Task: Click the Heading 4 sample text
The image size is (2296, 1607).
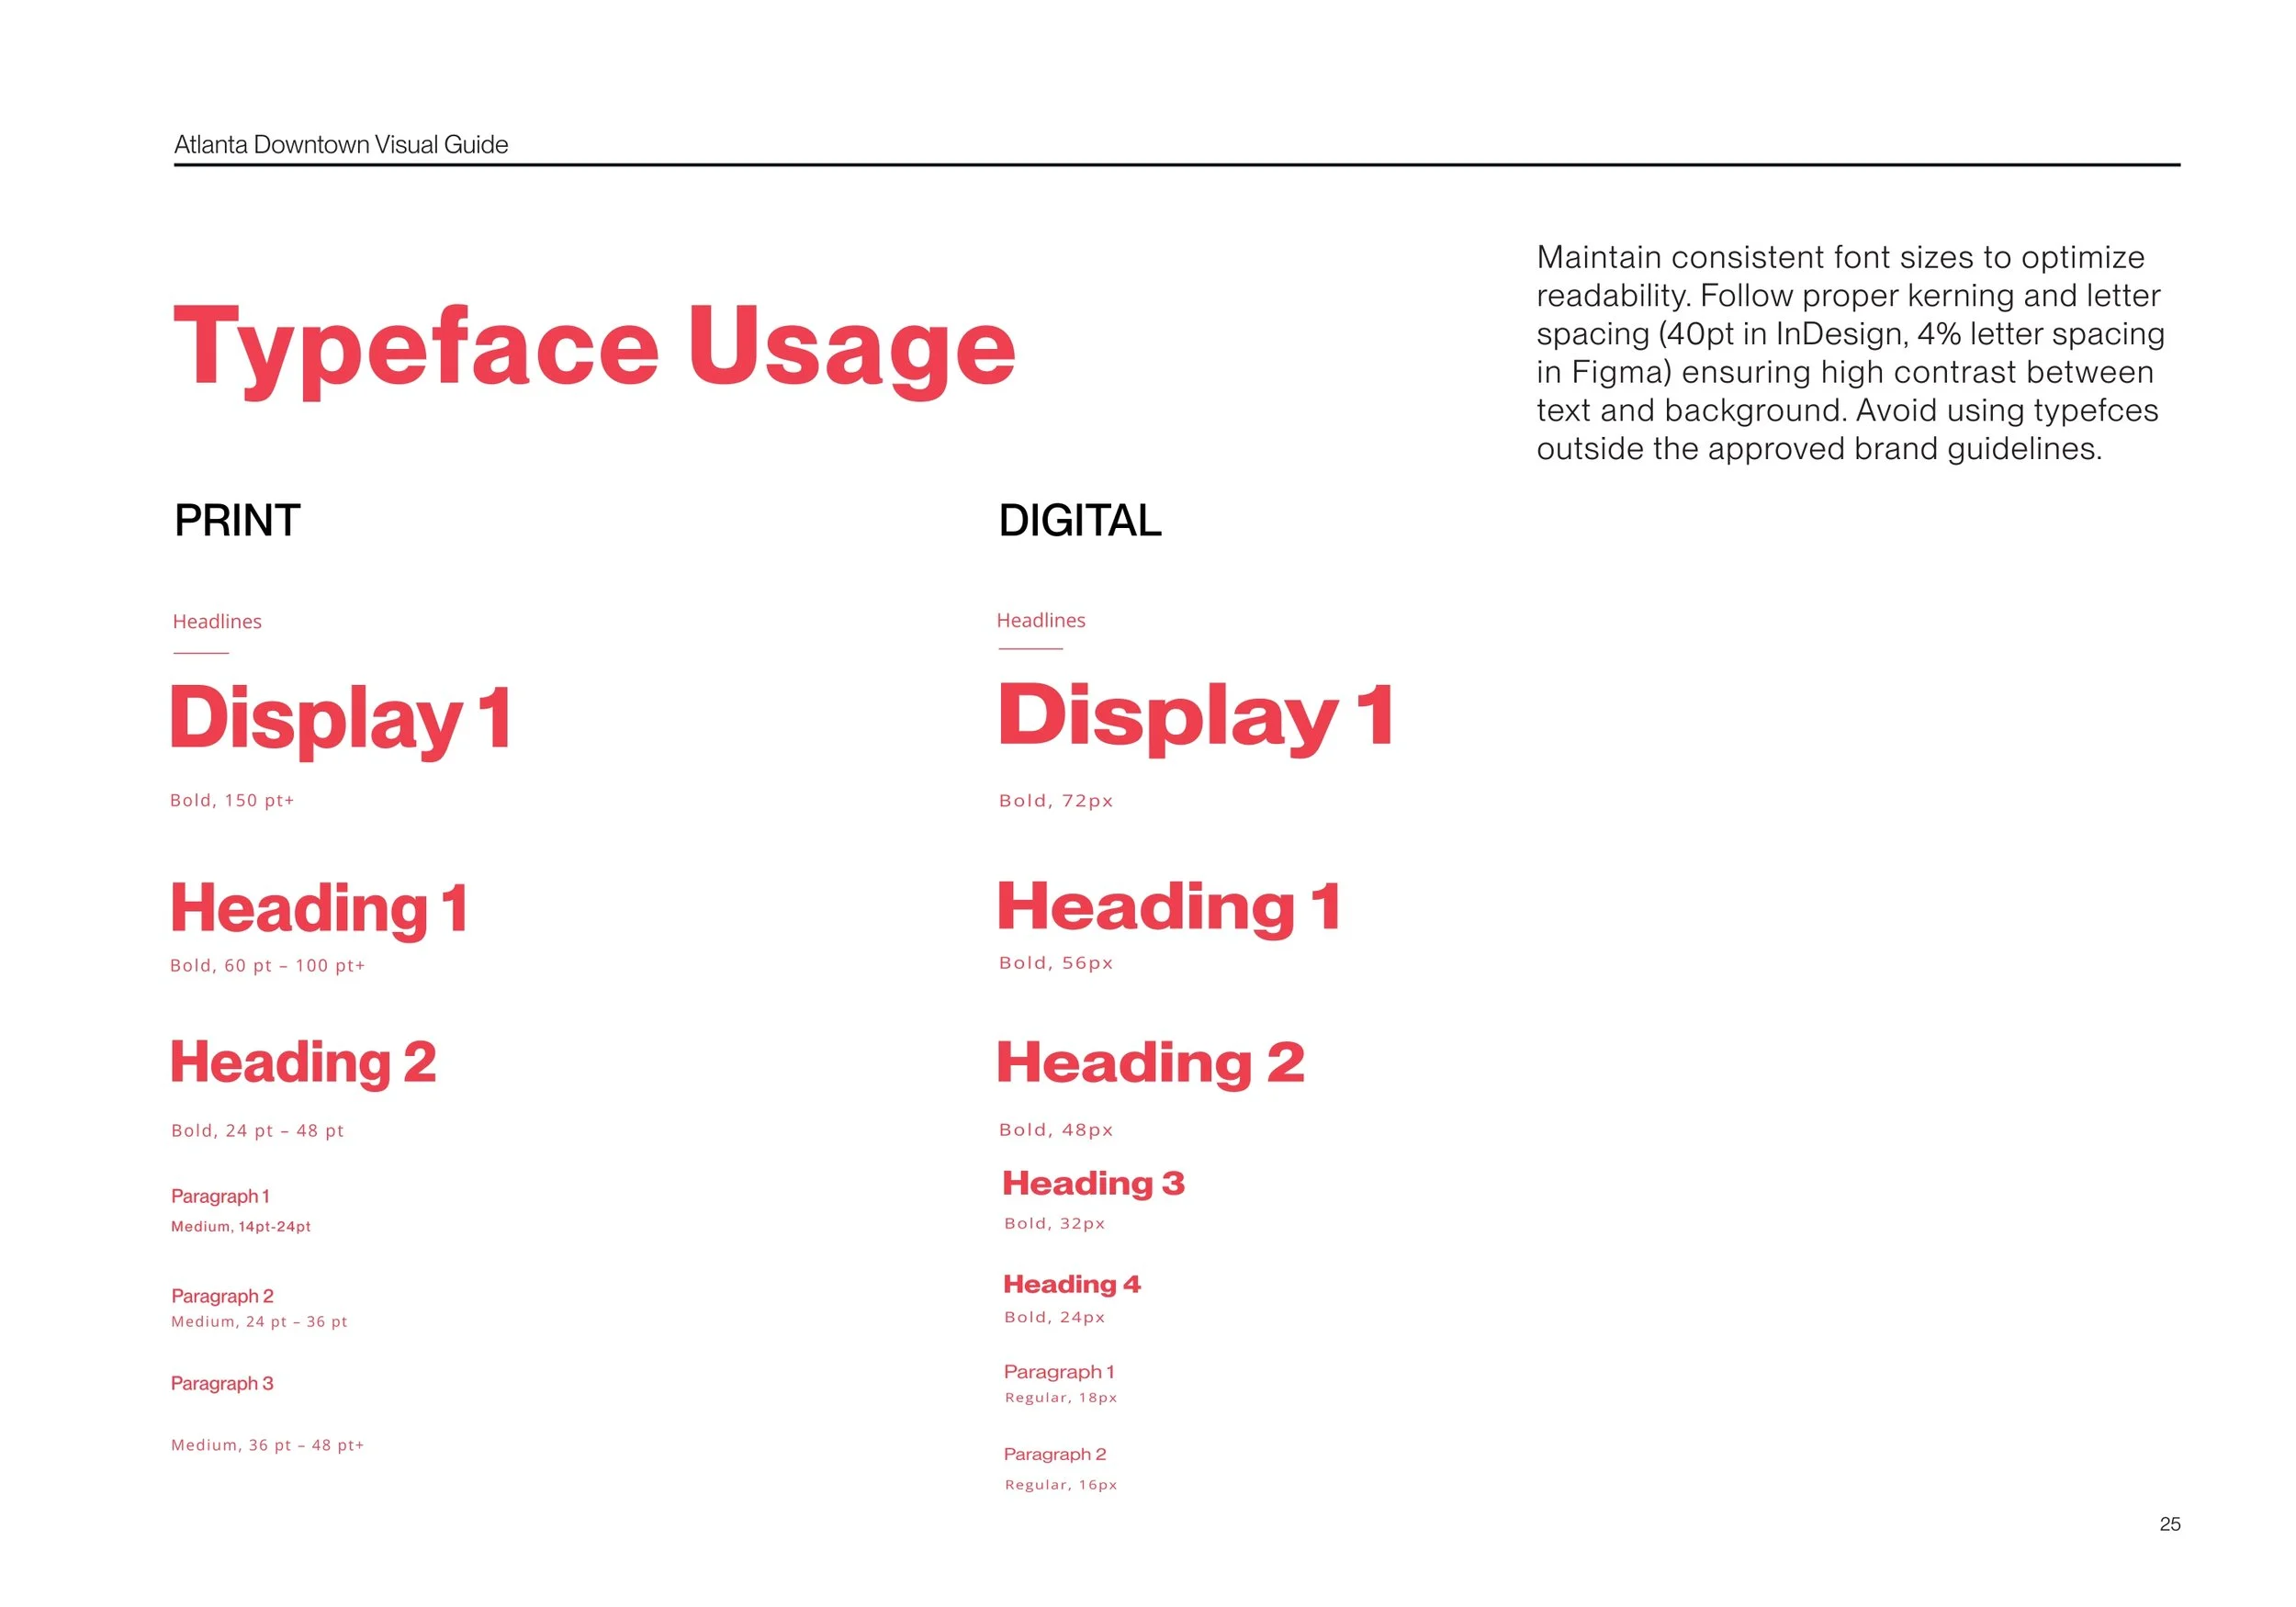Action: click(1071, 1284)
